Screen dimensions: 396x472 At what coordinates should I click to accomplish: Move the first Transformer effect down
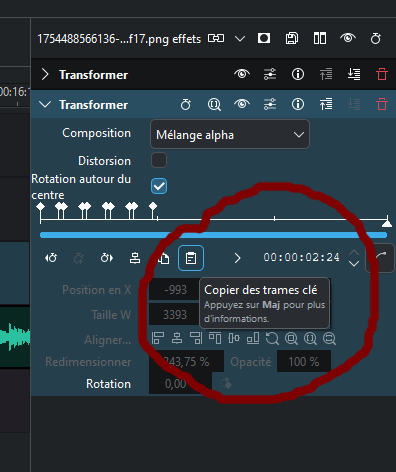[354, 74]
